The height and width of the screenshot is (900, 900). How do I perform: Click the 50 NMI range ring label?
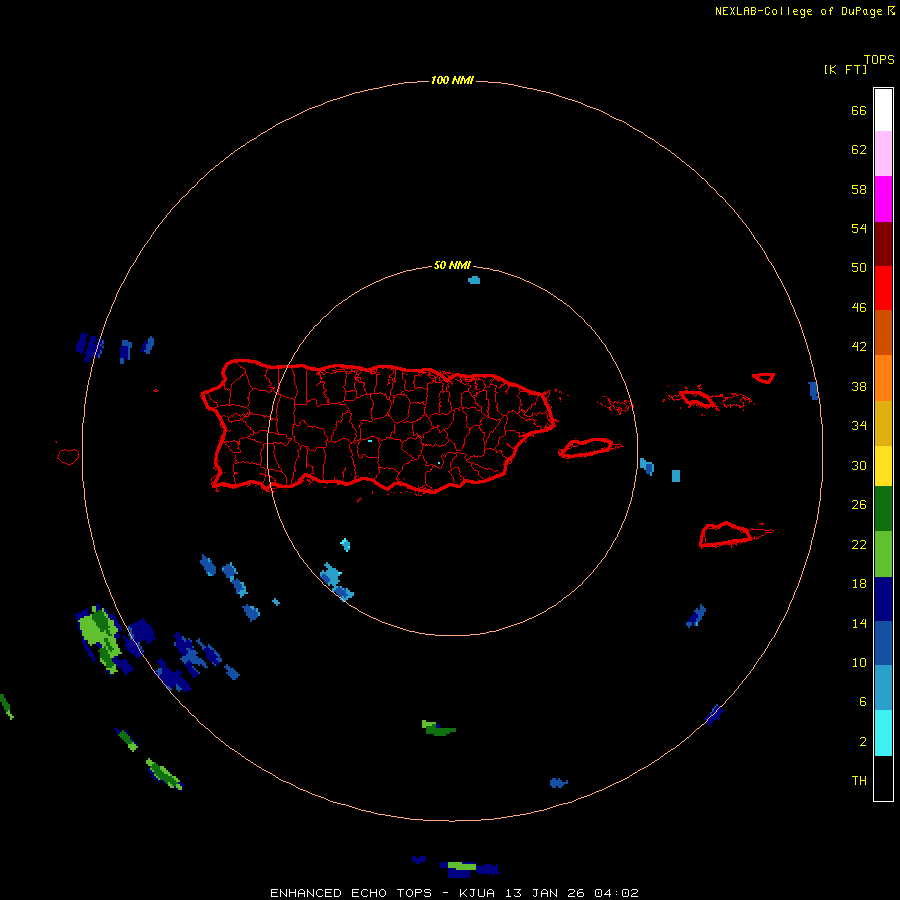point(452,265)
